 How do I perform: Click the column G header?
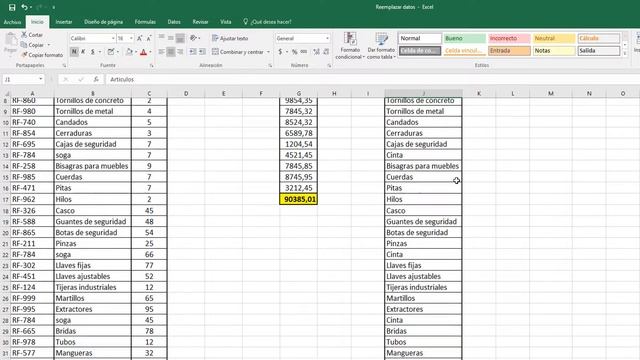click(299, 93)
